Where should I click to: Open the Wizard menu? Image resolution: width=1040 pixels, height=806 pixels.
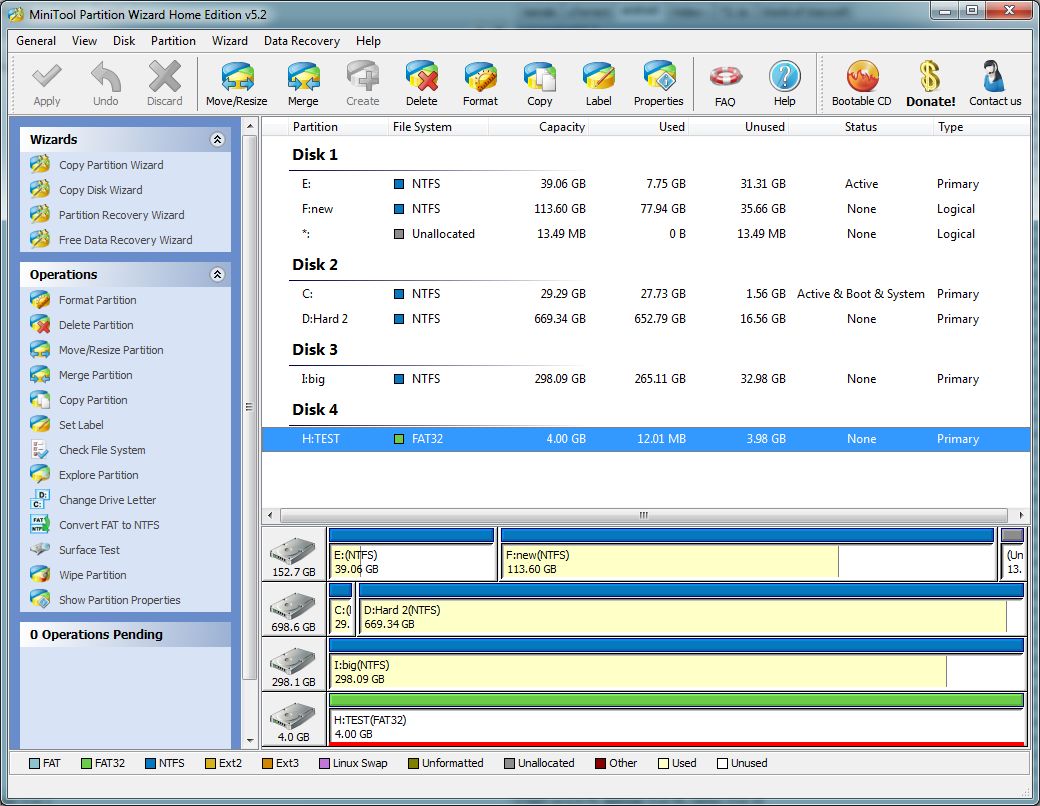tap(229, 41)
